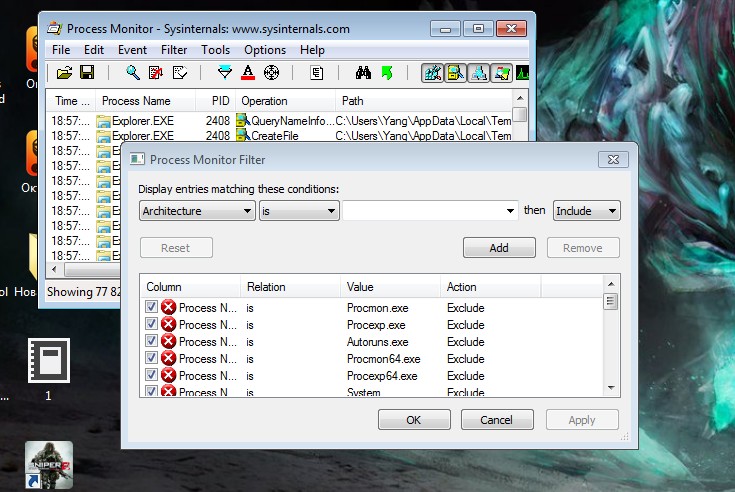Click the Sniper game desktop shortcut

[x=49, y=465]
